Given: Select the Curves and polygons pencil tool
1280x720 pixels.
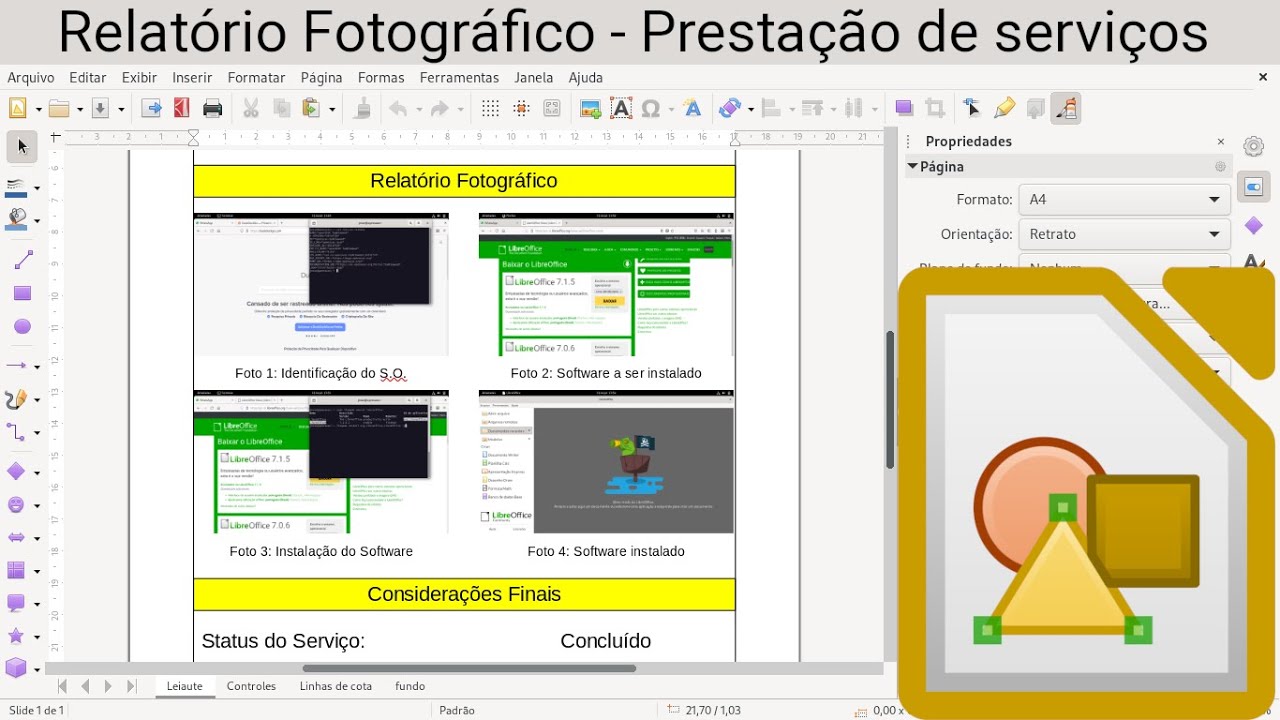Looking at the screenshot, I should pos(17,399).
